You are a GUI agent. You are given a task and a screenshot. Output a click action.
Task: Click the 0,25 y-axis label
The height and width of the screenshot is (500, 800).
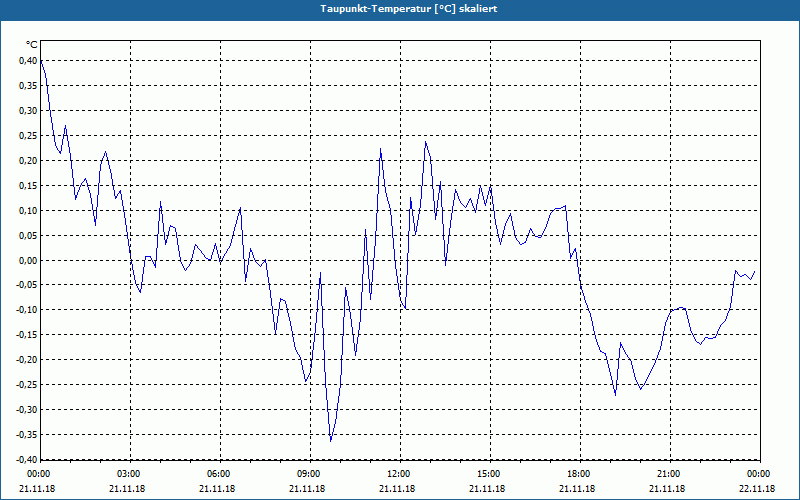pyautogui.click(x=28, y=136)
